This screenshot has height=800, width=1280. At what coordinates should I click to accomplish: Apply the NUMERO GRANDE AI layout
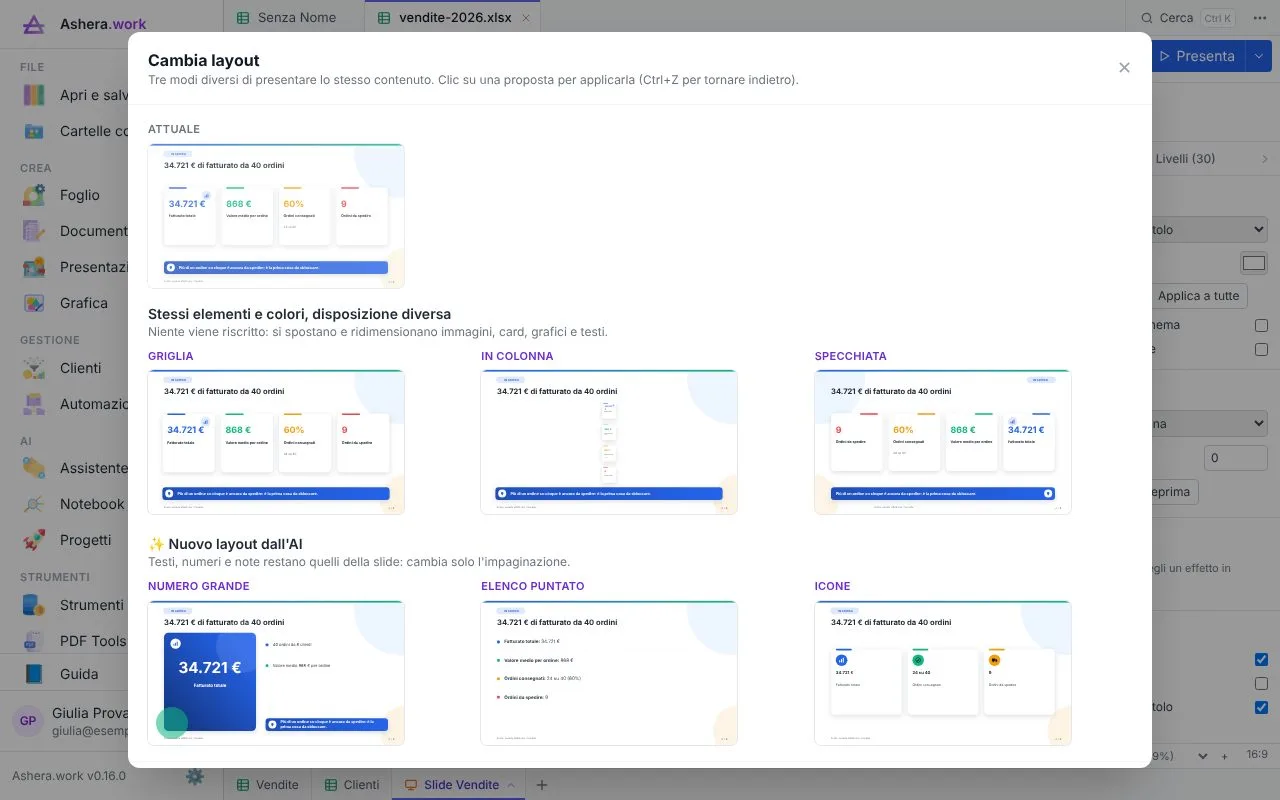[276, 672]
